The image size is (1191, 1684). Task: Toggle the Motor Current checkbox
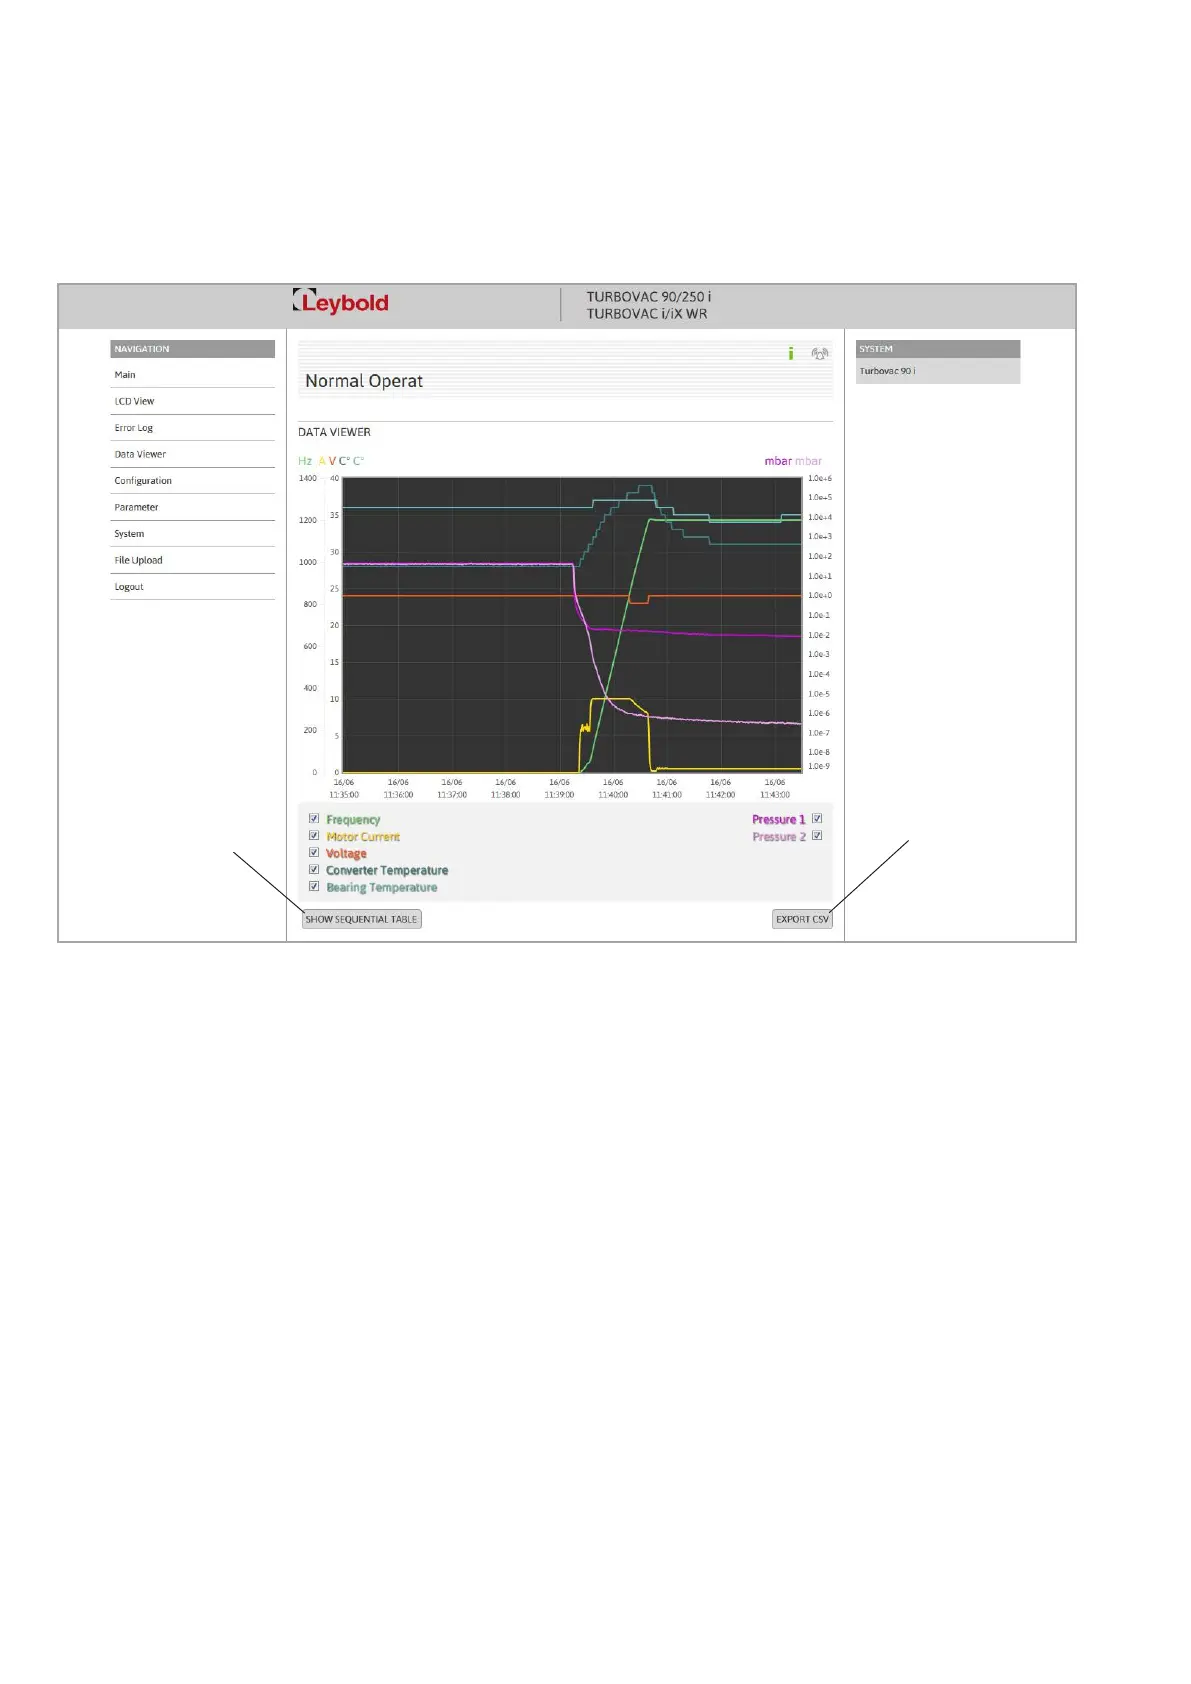(x=314, y=835)
